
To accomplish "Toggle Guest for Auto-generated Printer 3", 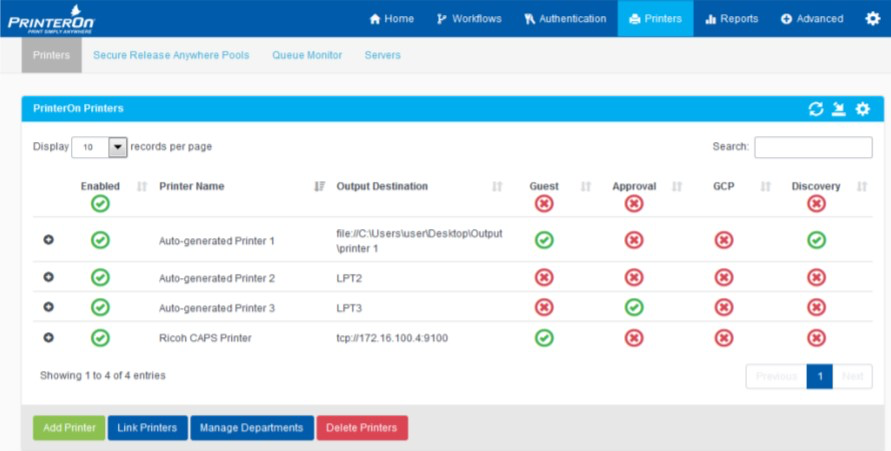I will click(x=544, y=307).
